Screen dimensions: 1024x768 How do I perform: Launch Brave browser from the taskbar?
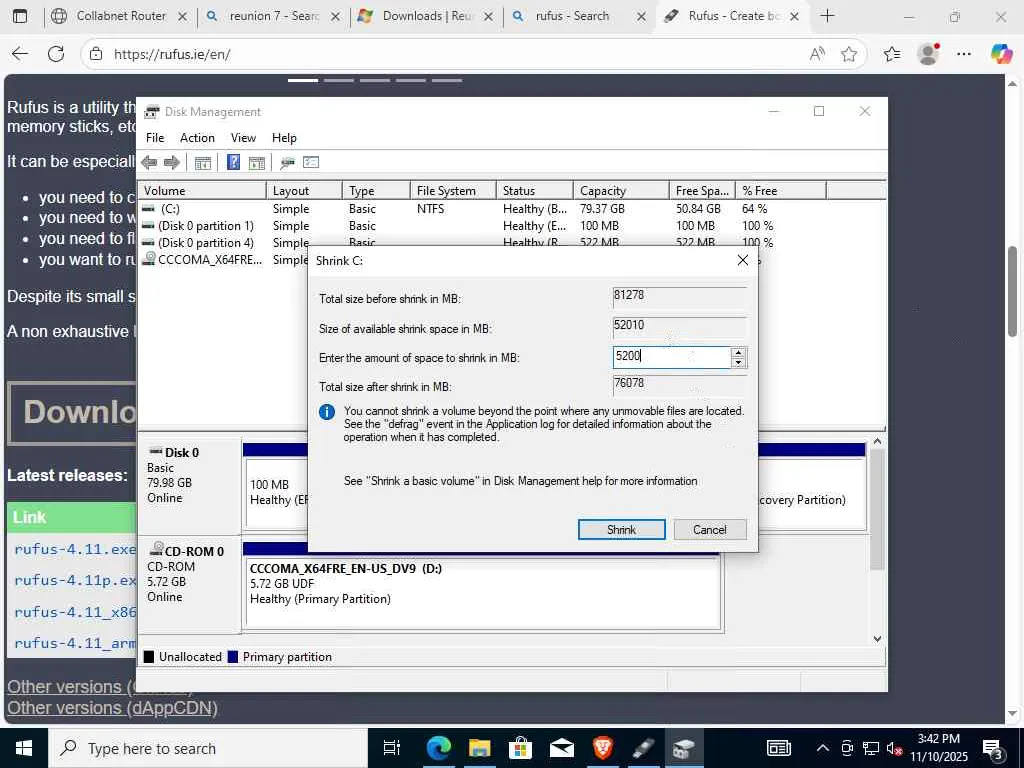602,748
